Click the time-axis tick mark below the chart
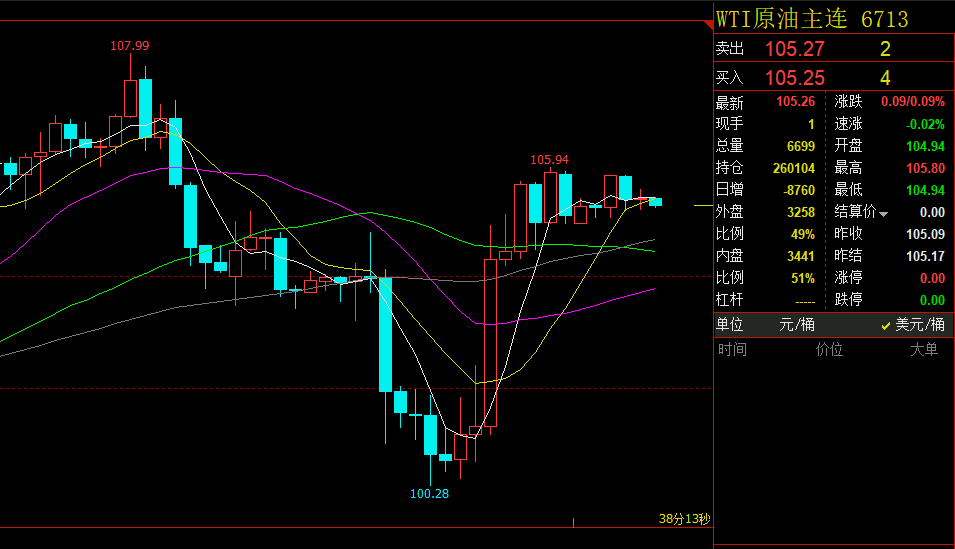The image size is (955, 549). [573, 523]
